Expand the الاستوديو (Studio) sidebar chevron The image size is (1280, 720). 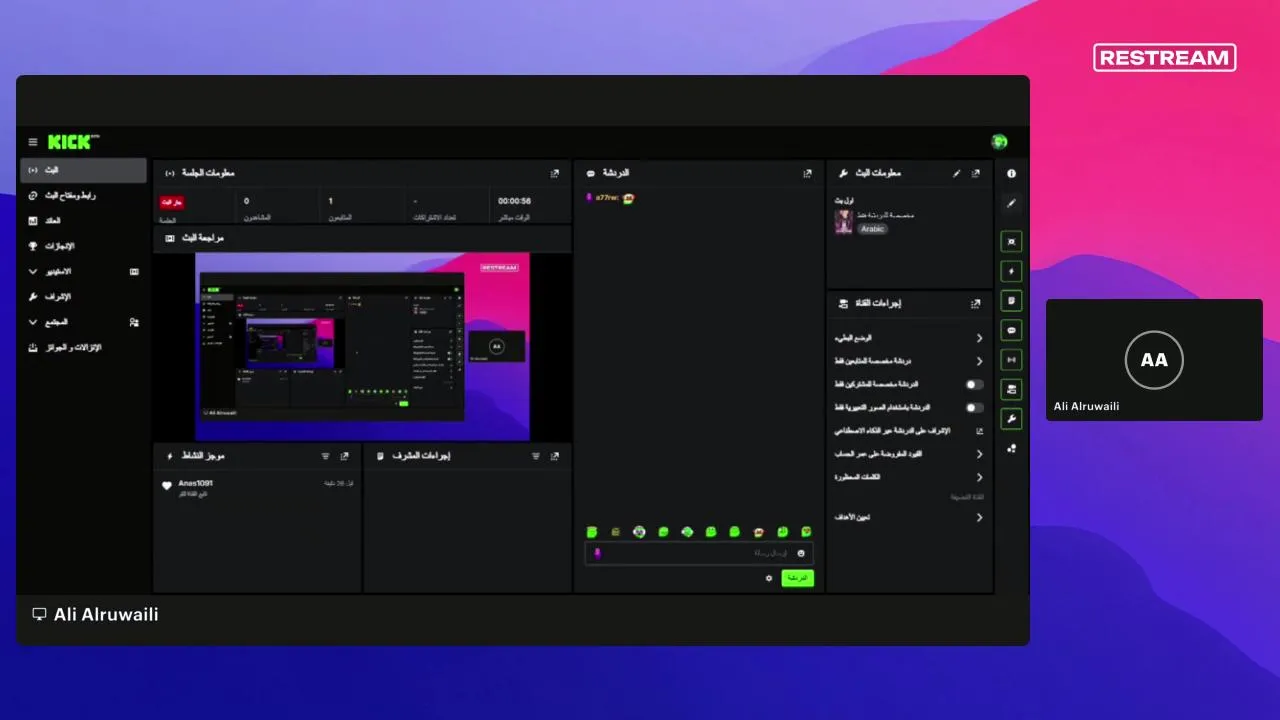coord(33,271)
